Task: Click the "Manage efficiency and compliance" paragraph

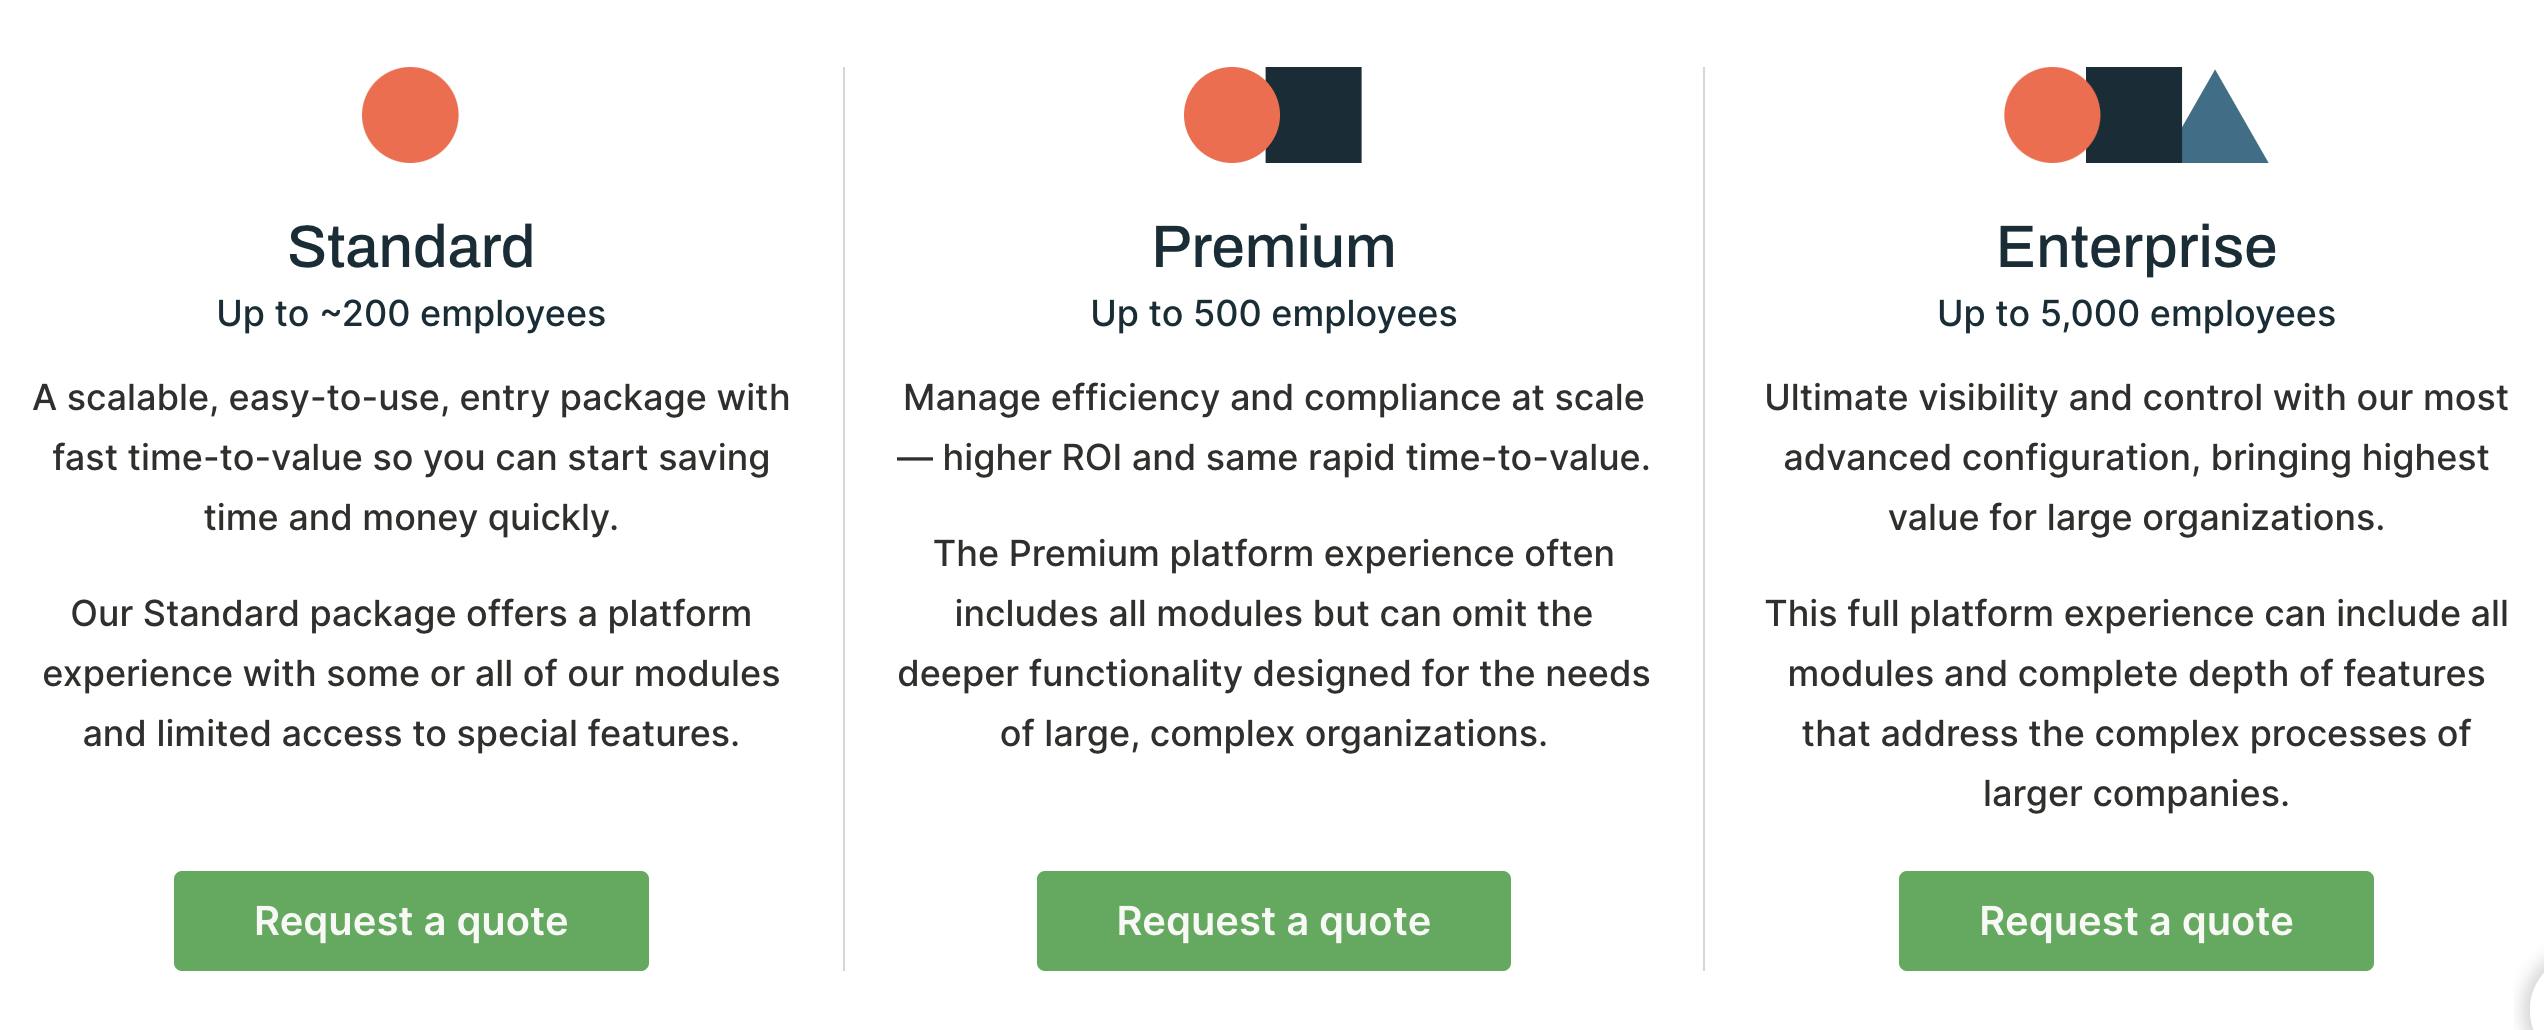Action: click(x=1273, y=427)
